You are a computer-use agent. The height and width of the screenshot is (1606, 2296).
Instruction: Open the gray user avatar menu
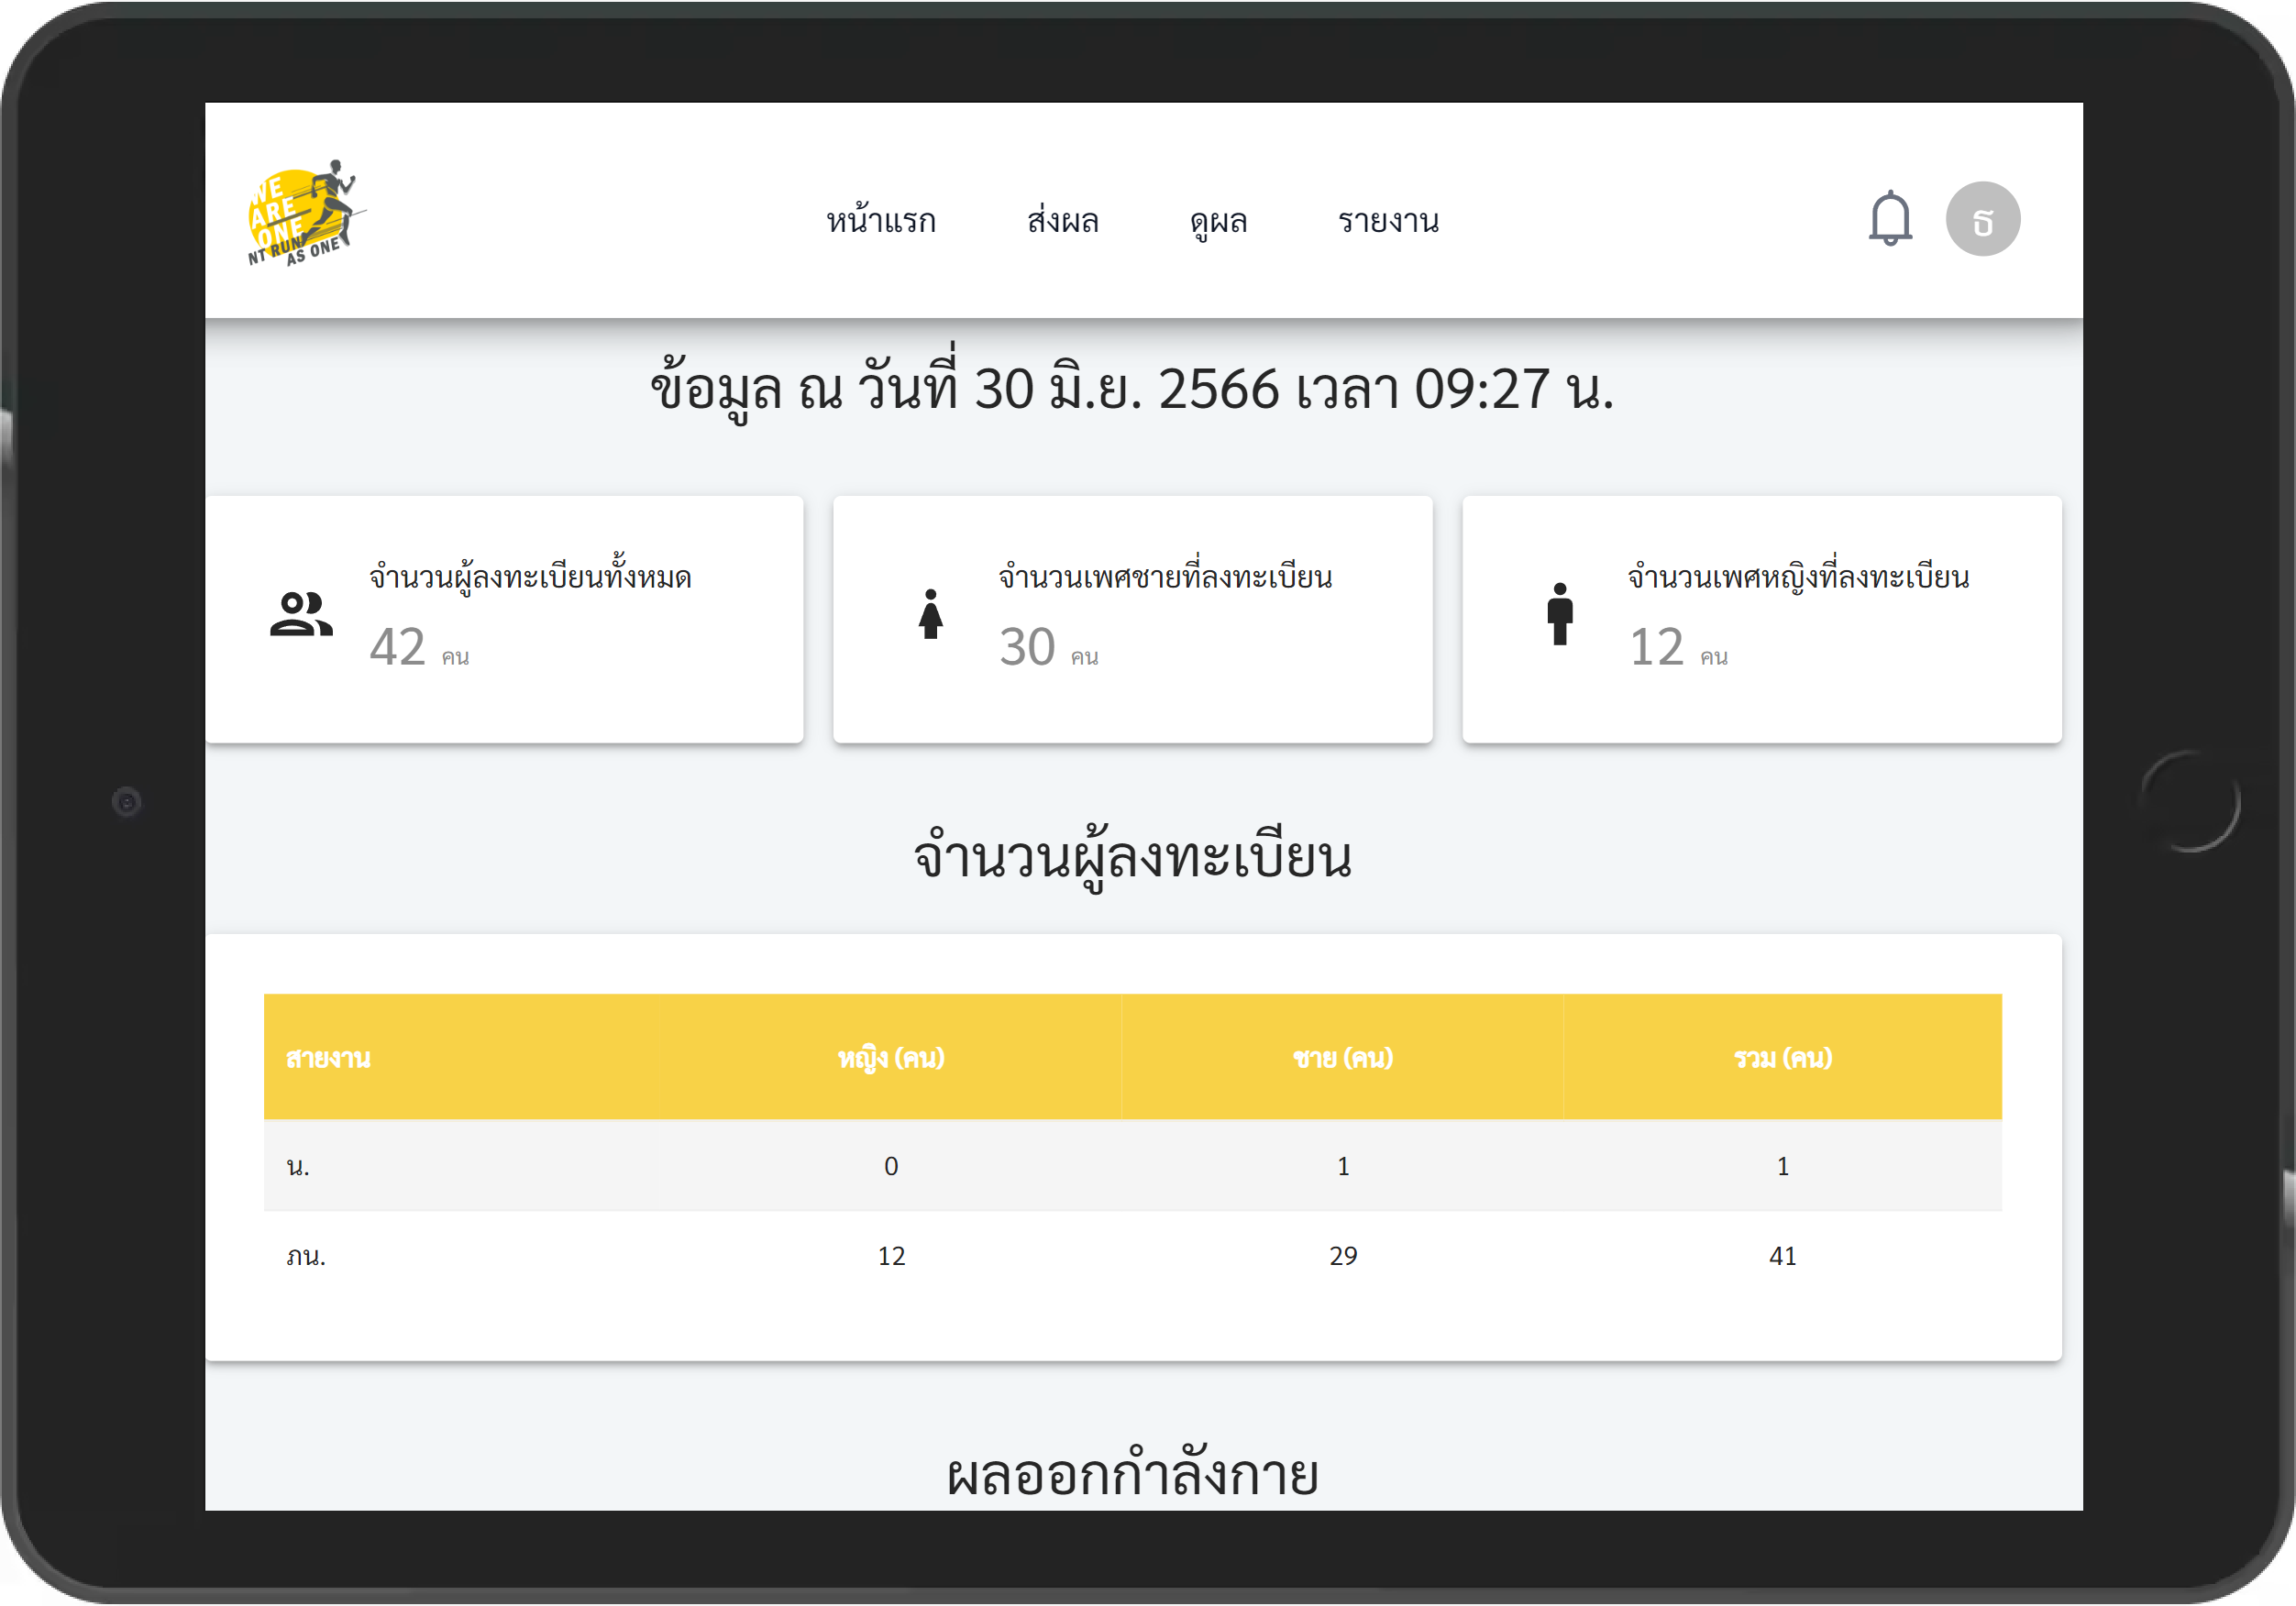pos(1982,219)
